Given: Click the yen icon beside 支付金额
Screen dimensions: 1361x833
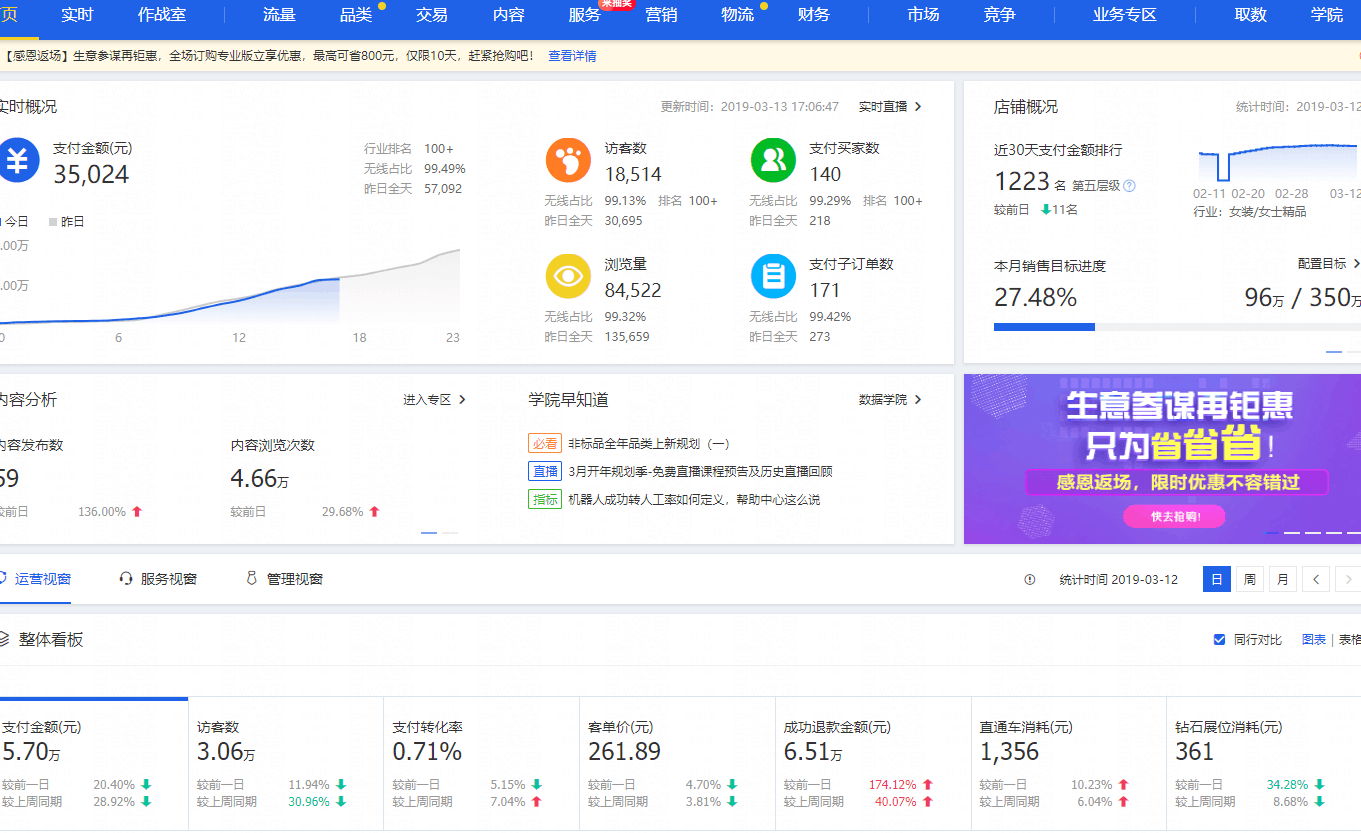Looking at the screenshot, I should pyautogui.click(x=17, y=161).
